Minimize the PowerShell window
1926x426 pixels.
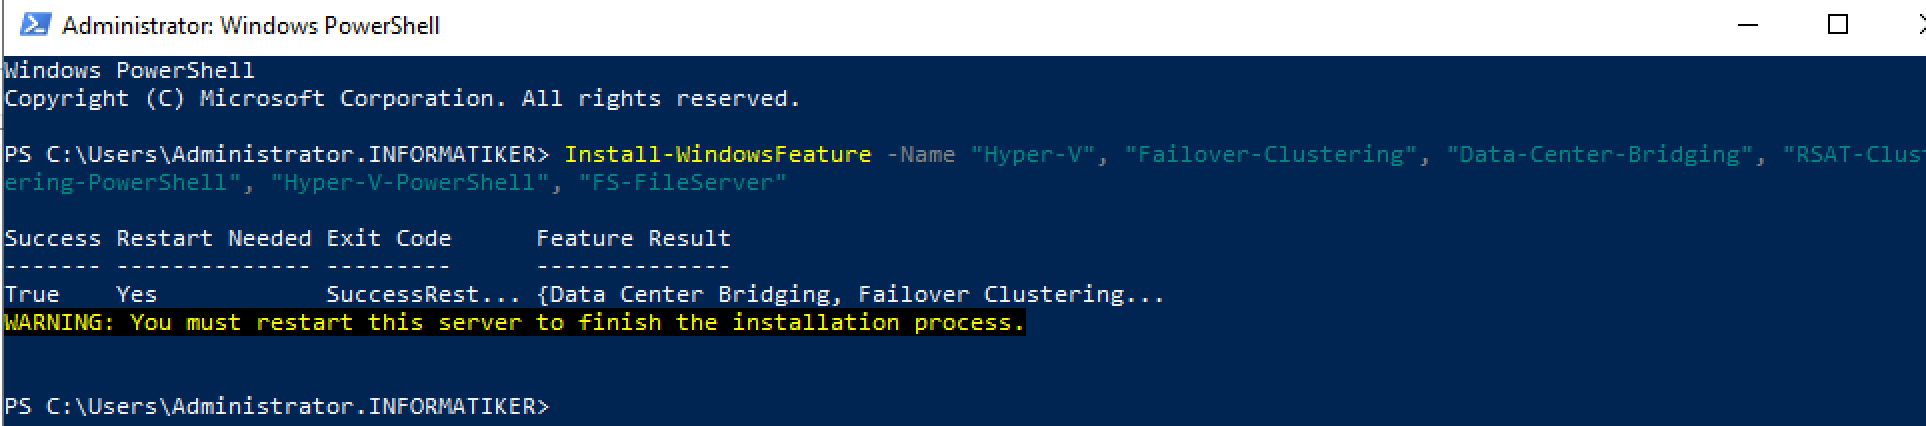pyautogui.click(x=1748, y=25)
